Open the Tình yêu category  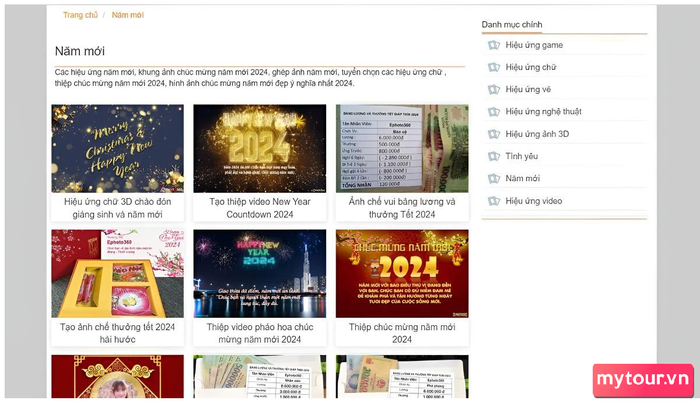point(521,156)
